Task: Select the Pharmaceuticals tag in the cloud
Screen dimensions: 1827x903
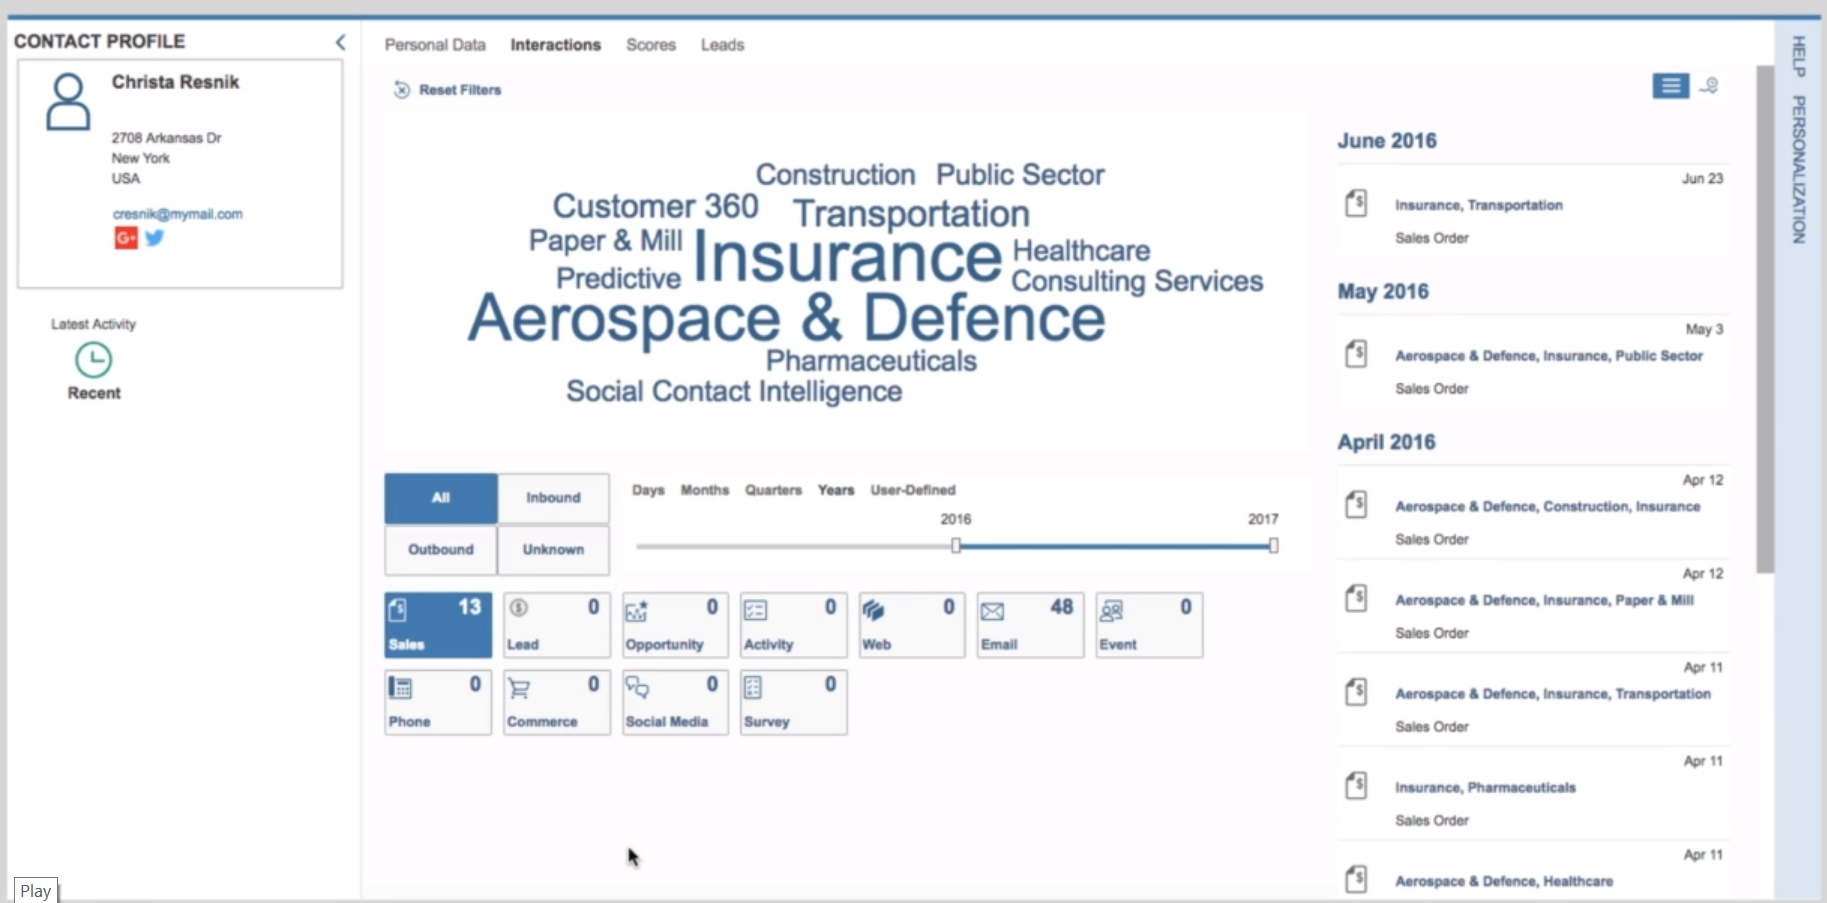Action: [871, 361]
